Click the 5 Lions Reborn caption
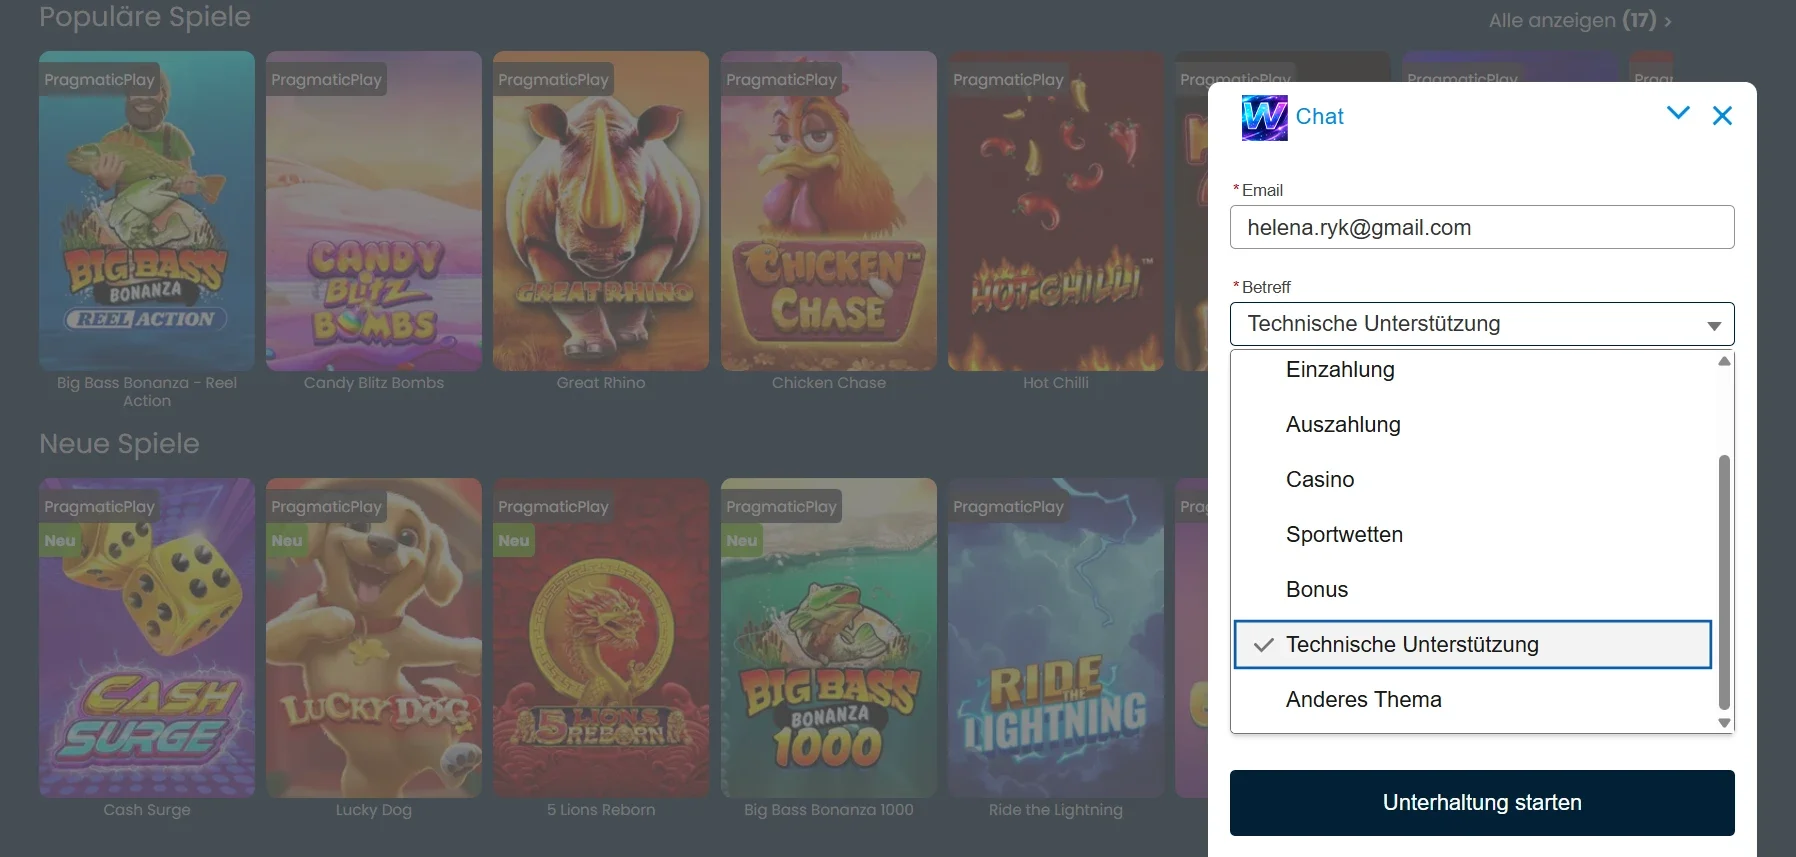 (x=601, y=810)
